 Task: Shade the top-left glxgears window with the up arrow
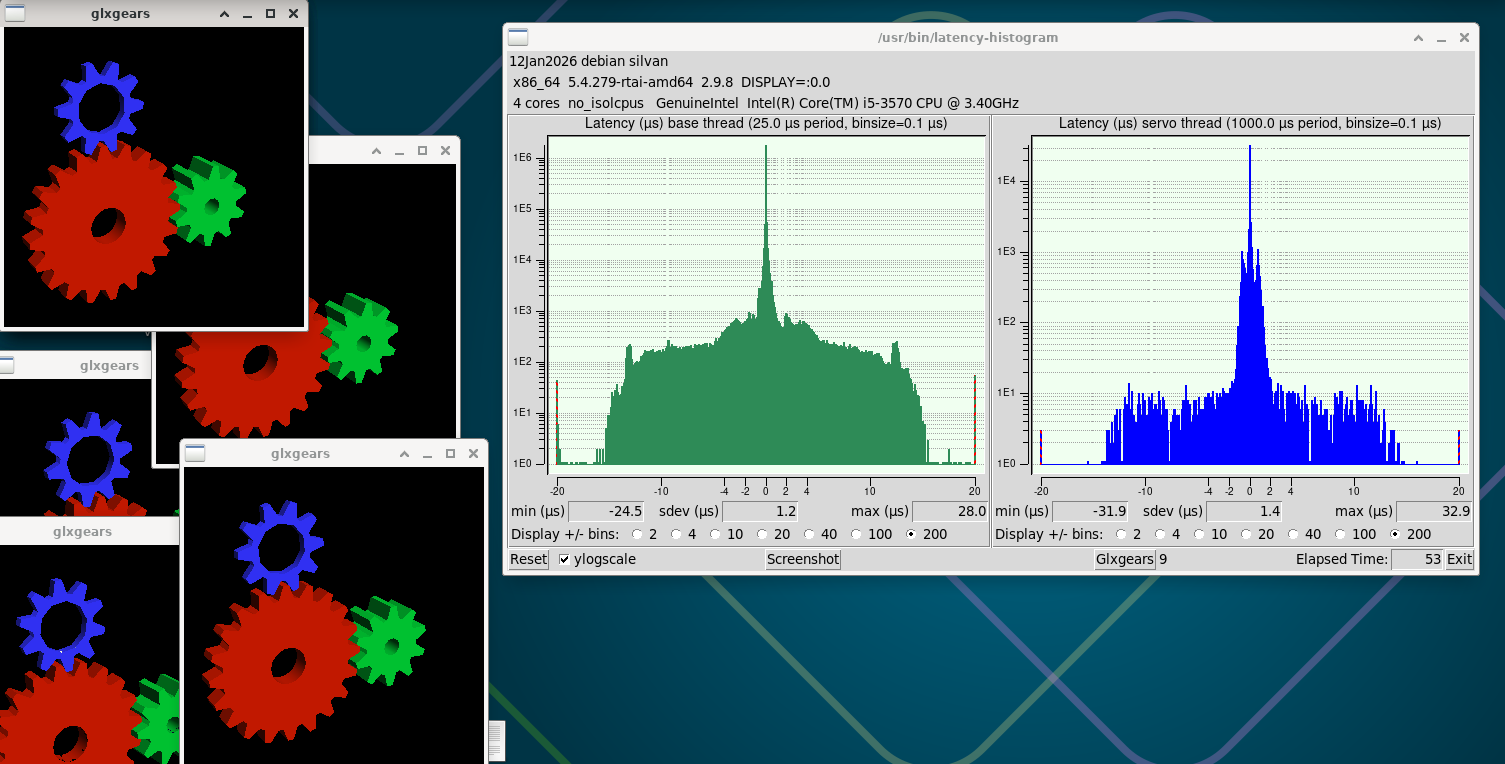click(223, 14)
